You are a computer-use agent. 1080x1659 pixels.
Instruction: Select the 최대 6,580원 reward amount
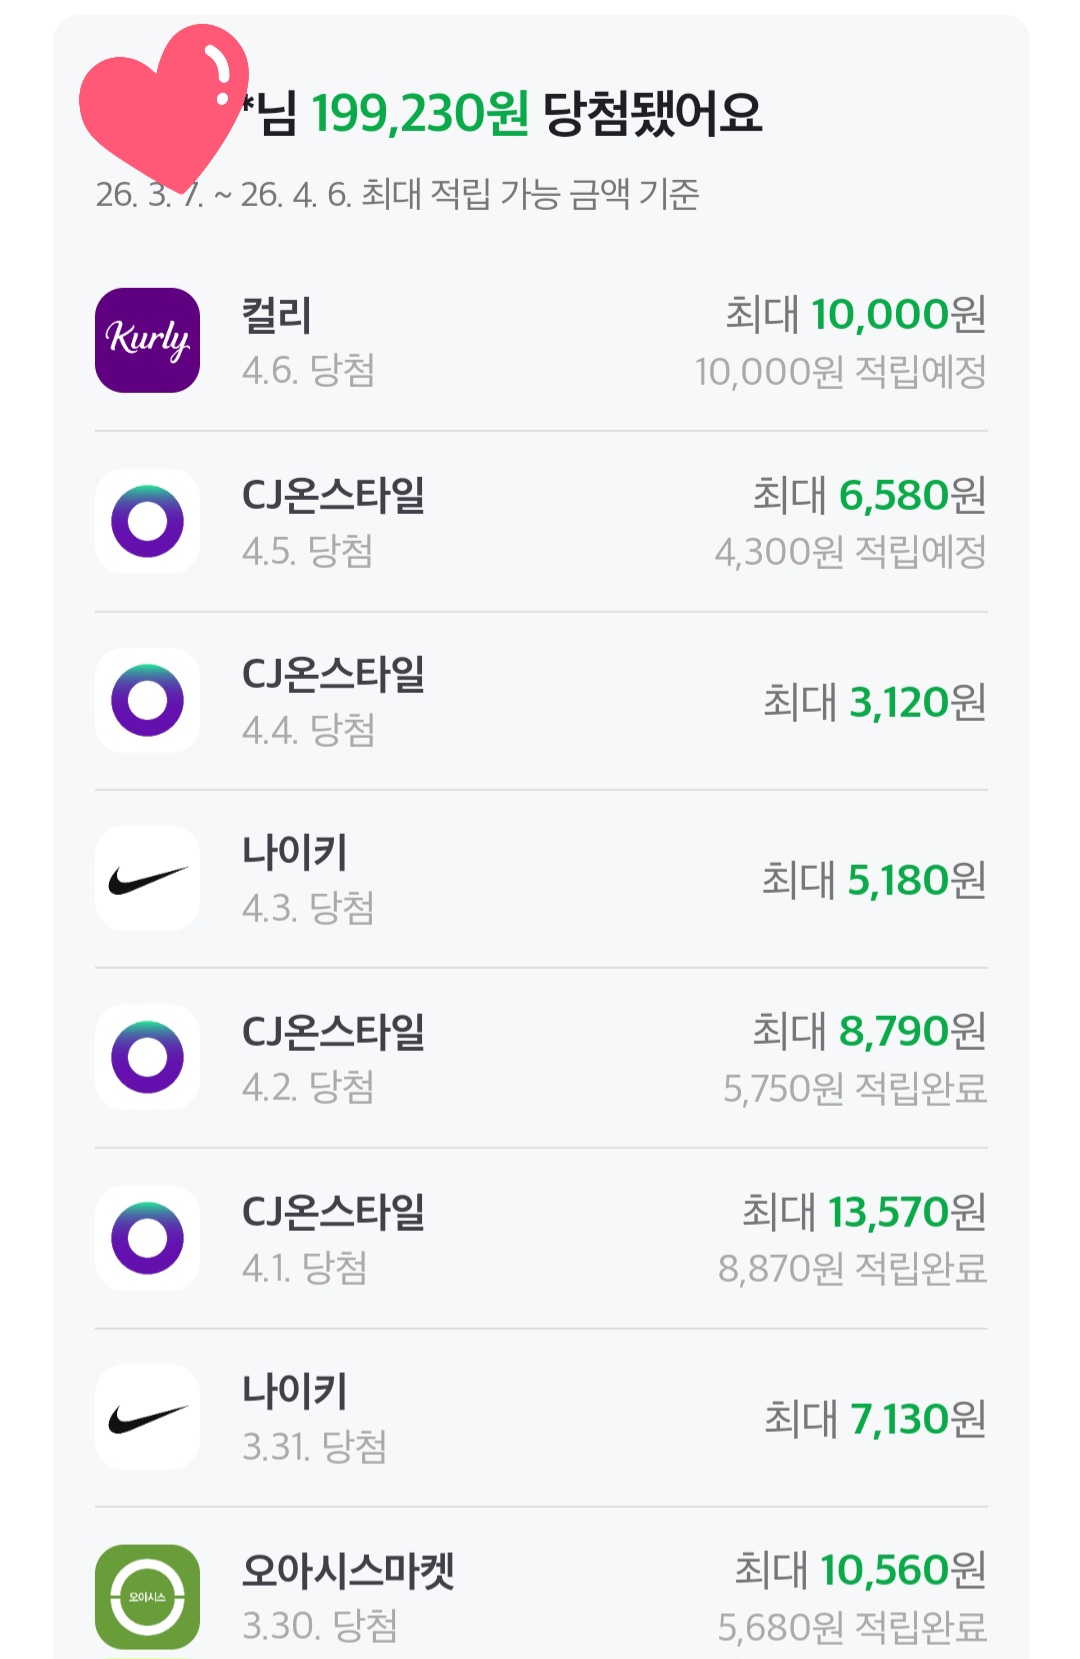point(869,495)
